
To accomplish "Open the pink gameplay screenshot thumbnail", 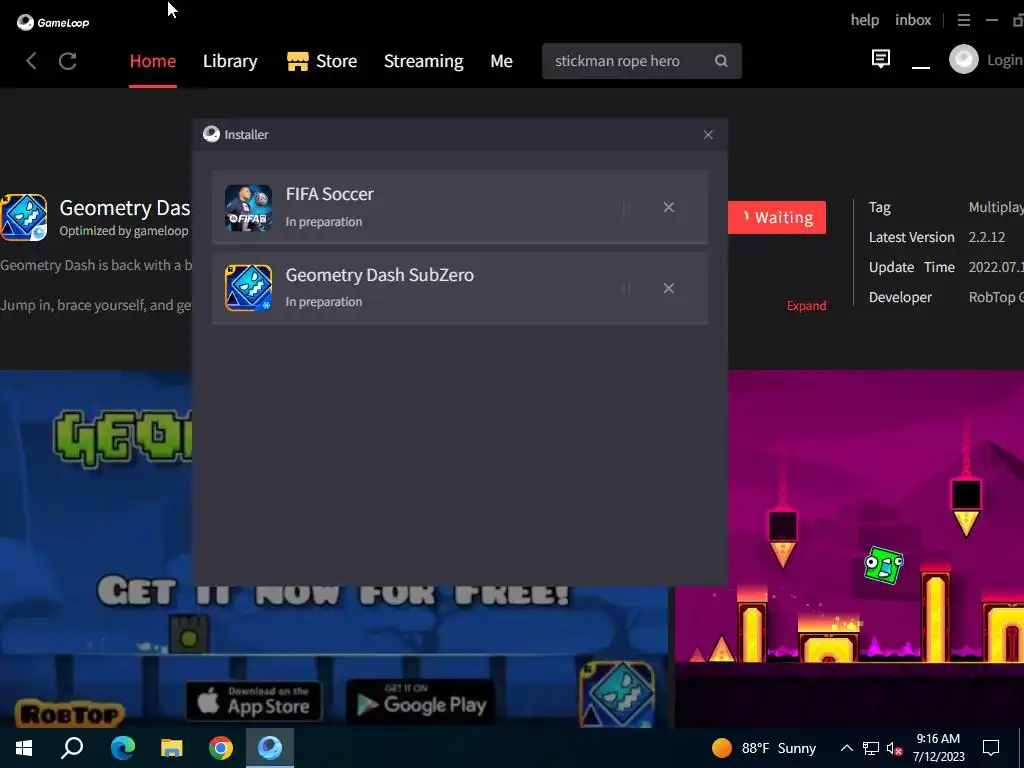I will coord(849,549).
